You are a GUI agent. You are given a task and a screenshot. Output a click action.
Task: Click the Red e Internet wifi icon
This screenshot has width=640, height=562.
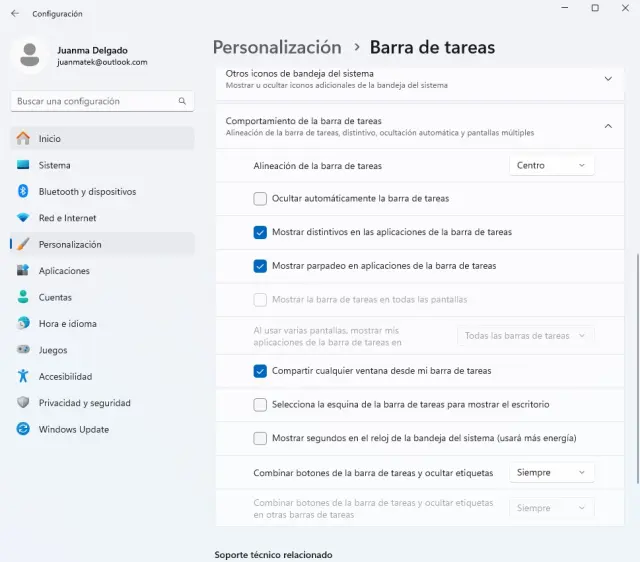pos(23,218)
